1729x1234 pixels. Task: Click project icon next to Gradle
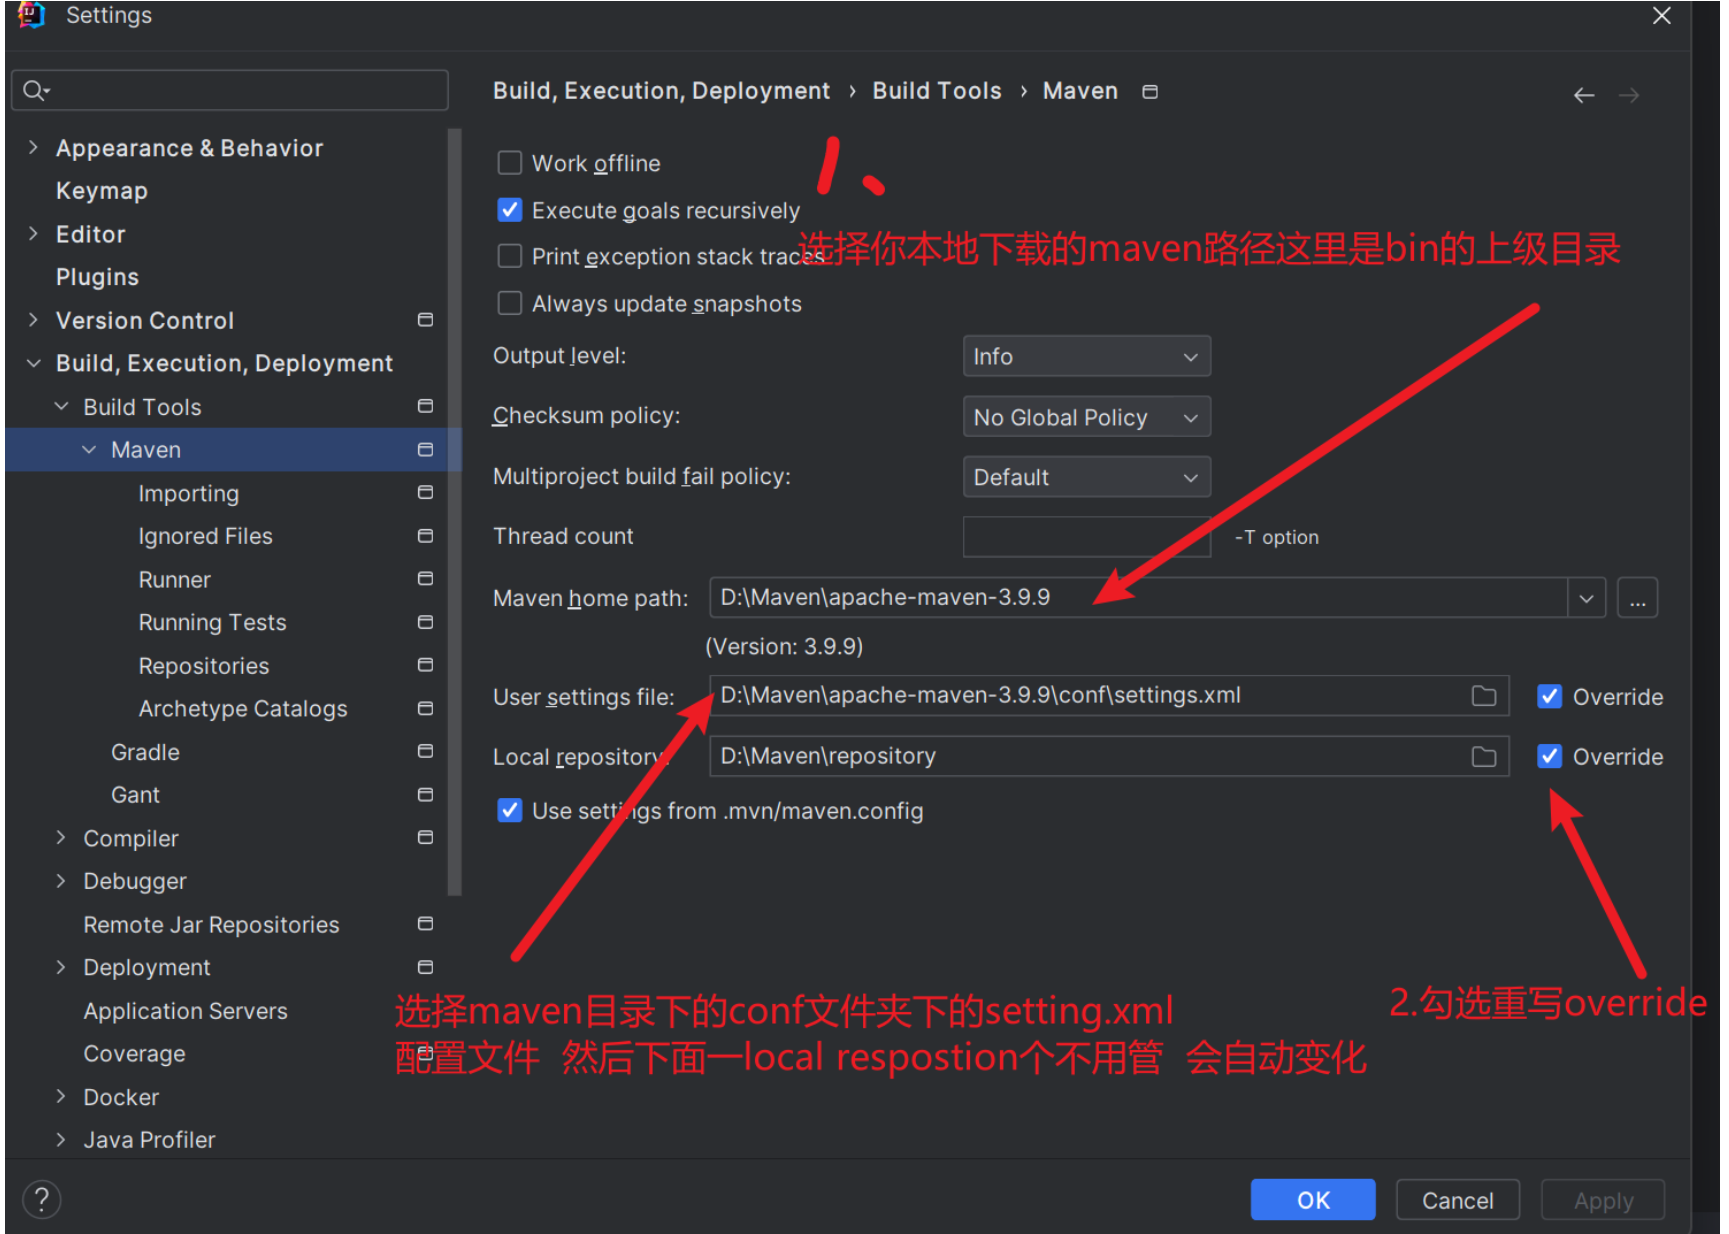pos(425,751)
